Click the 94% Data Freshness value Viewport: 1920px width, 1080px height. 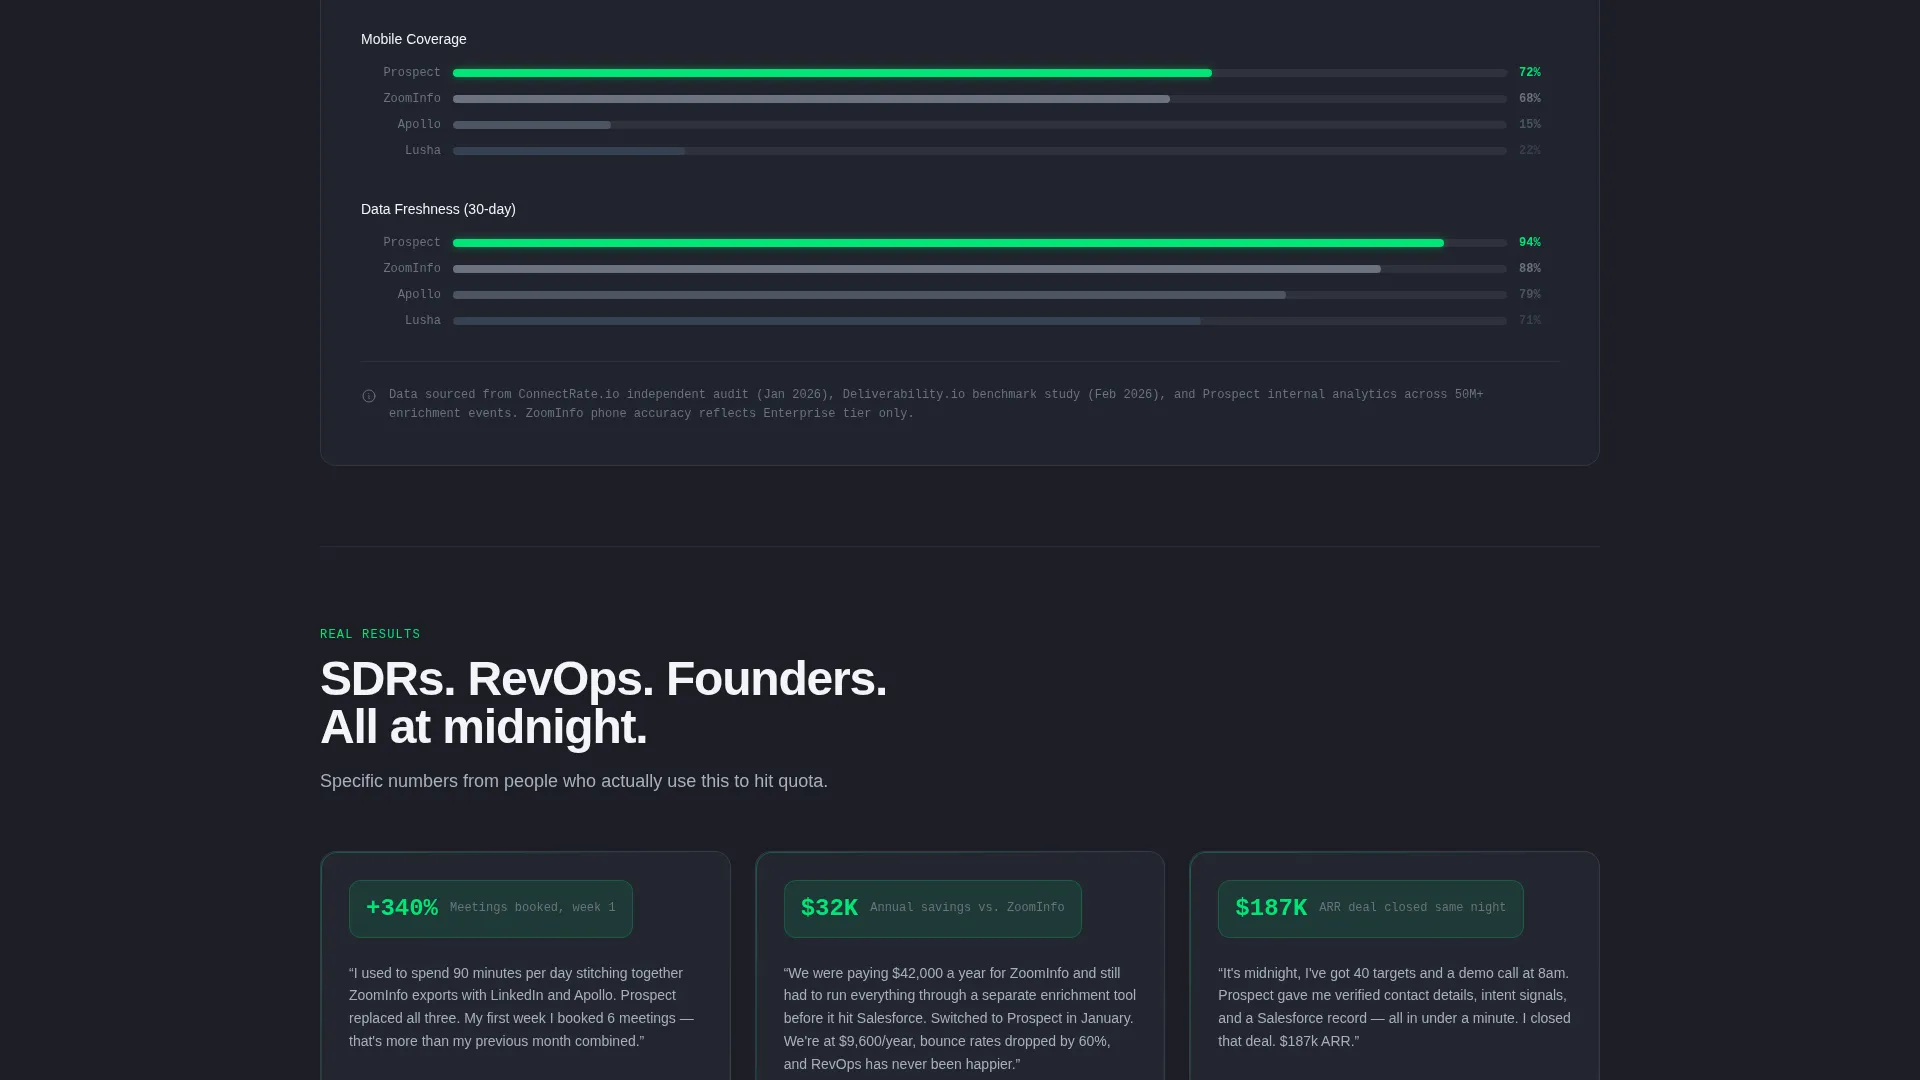click(1529, 243)
